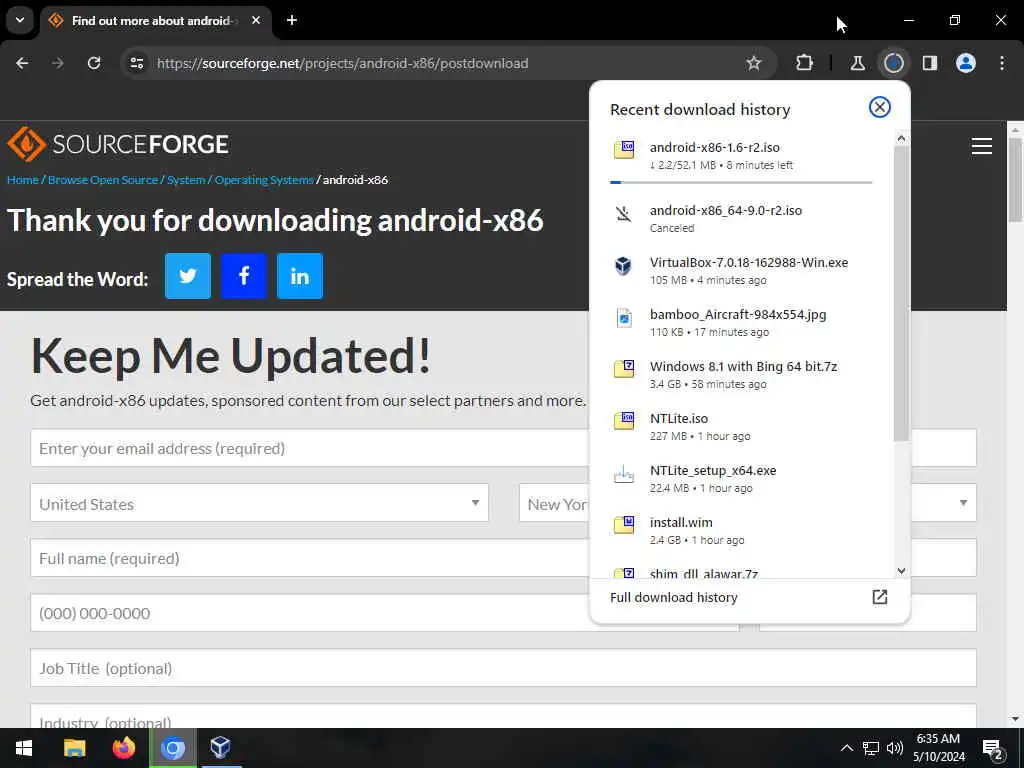Screen dimensions: 1024x768
Task: Open a new tab with plus button
Action: (x=292, y=20)
